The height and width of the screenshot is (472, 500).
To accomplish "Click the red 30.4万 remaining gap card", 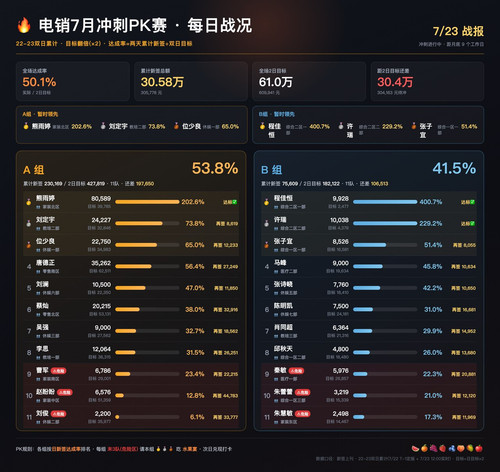I will 427,81.
